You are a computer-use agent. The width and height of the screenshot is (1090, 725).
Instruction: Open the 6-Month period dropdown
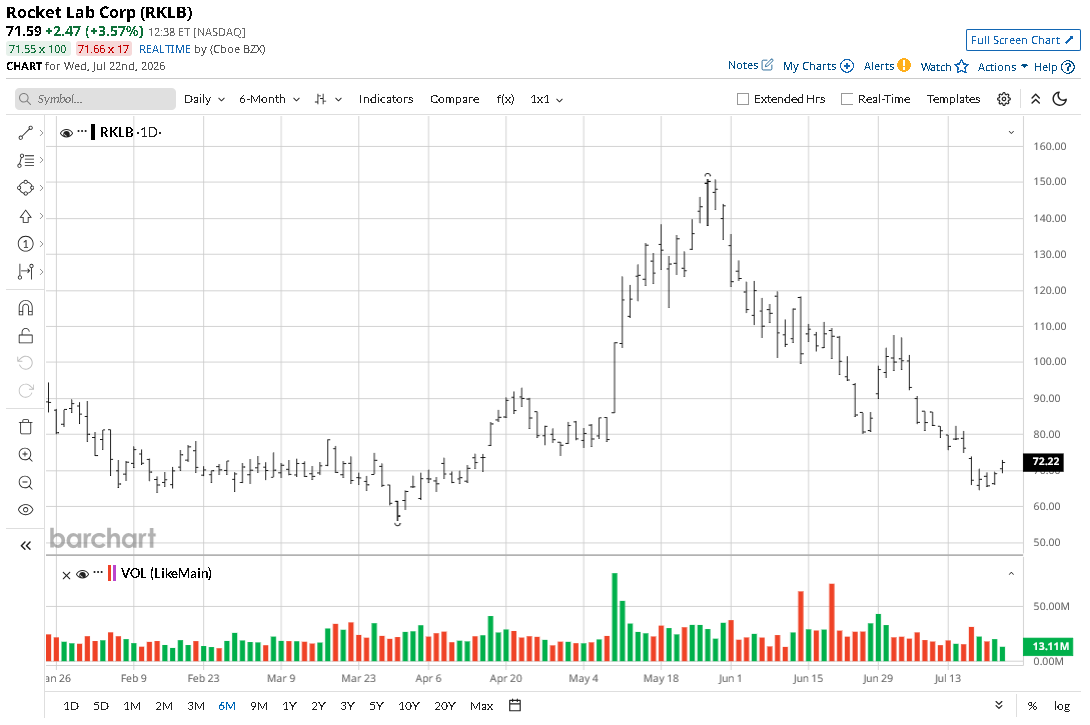(269, 99)
